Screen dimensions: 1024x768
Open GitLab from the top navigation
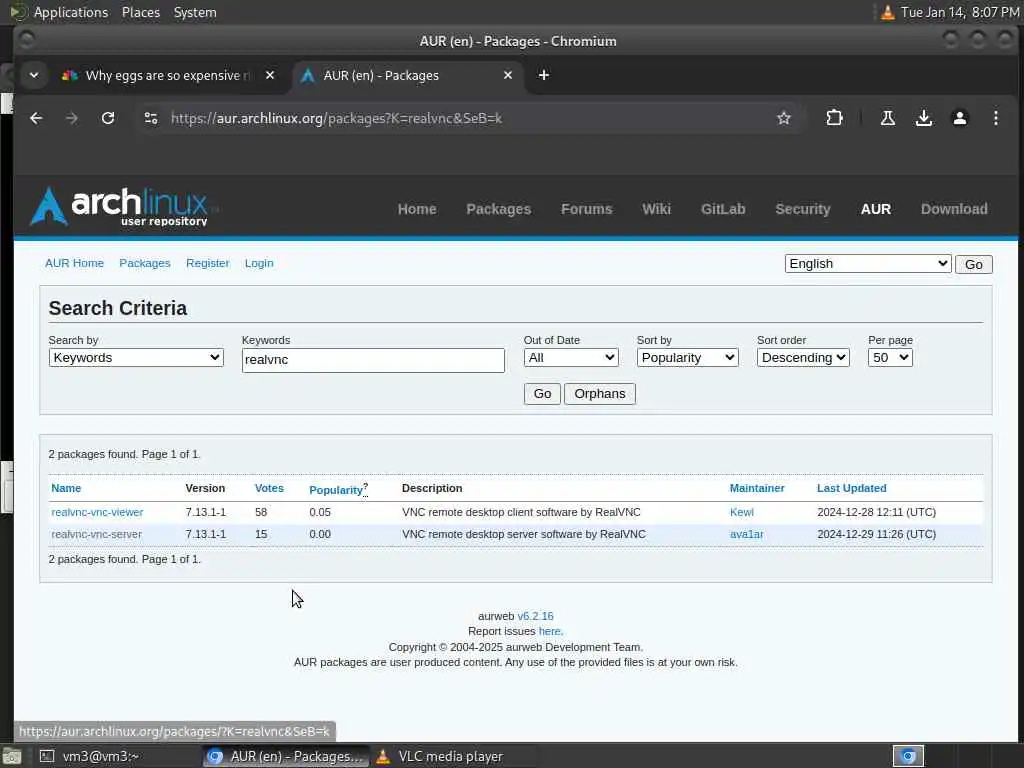pos(723,209)
